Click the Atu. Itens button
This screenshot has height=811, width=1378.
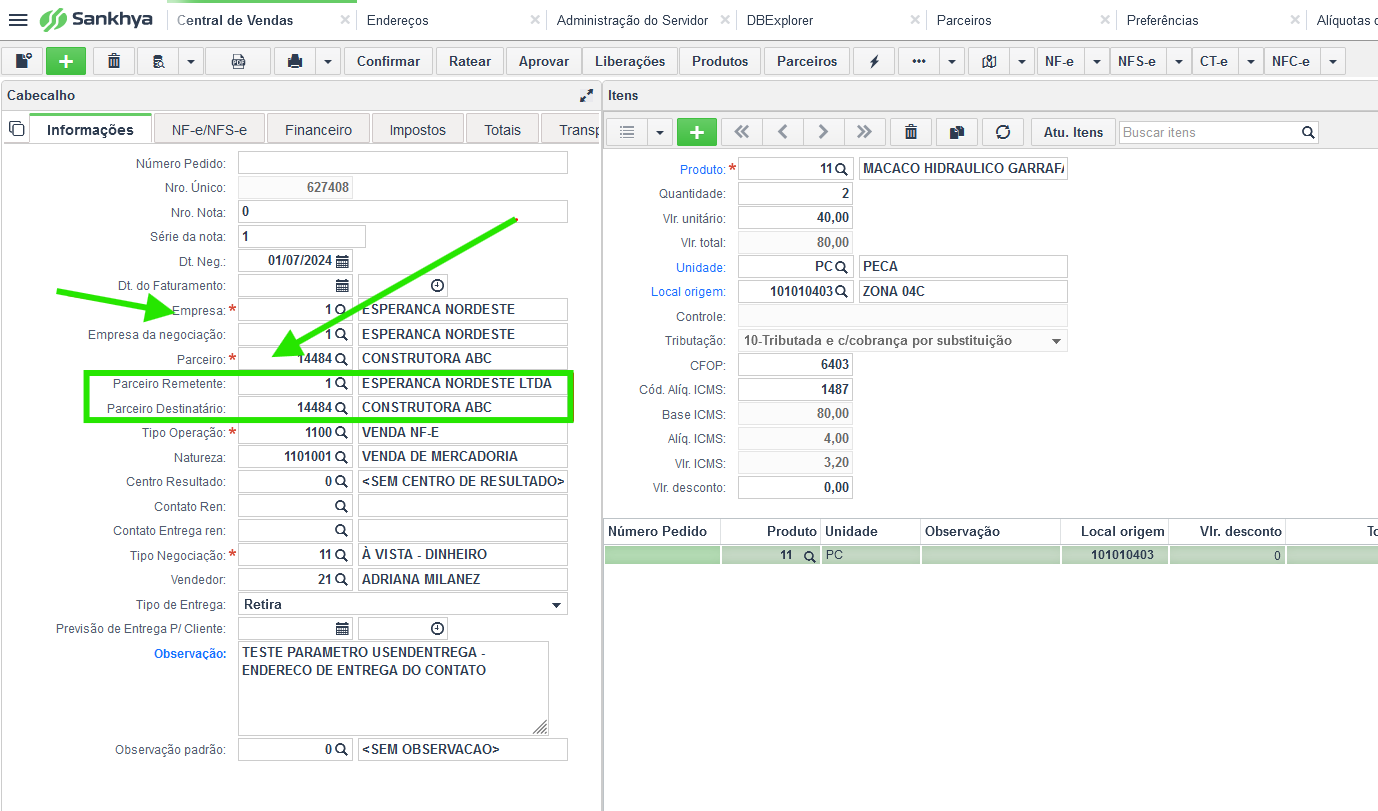click(x=1074, y=132)
